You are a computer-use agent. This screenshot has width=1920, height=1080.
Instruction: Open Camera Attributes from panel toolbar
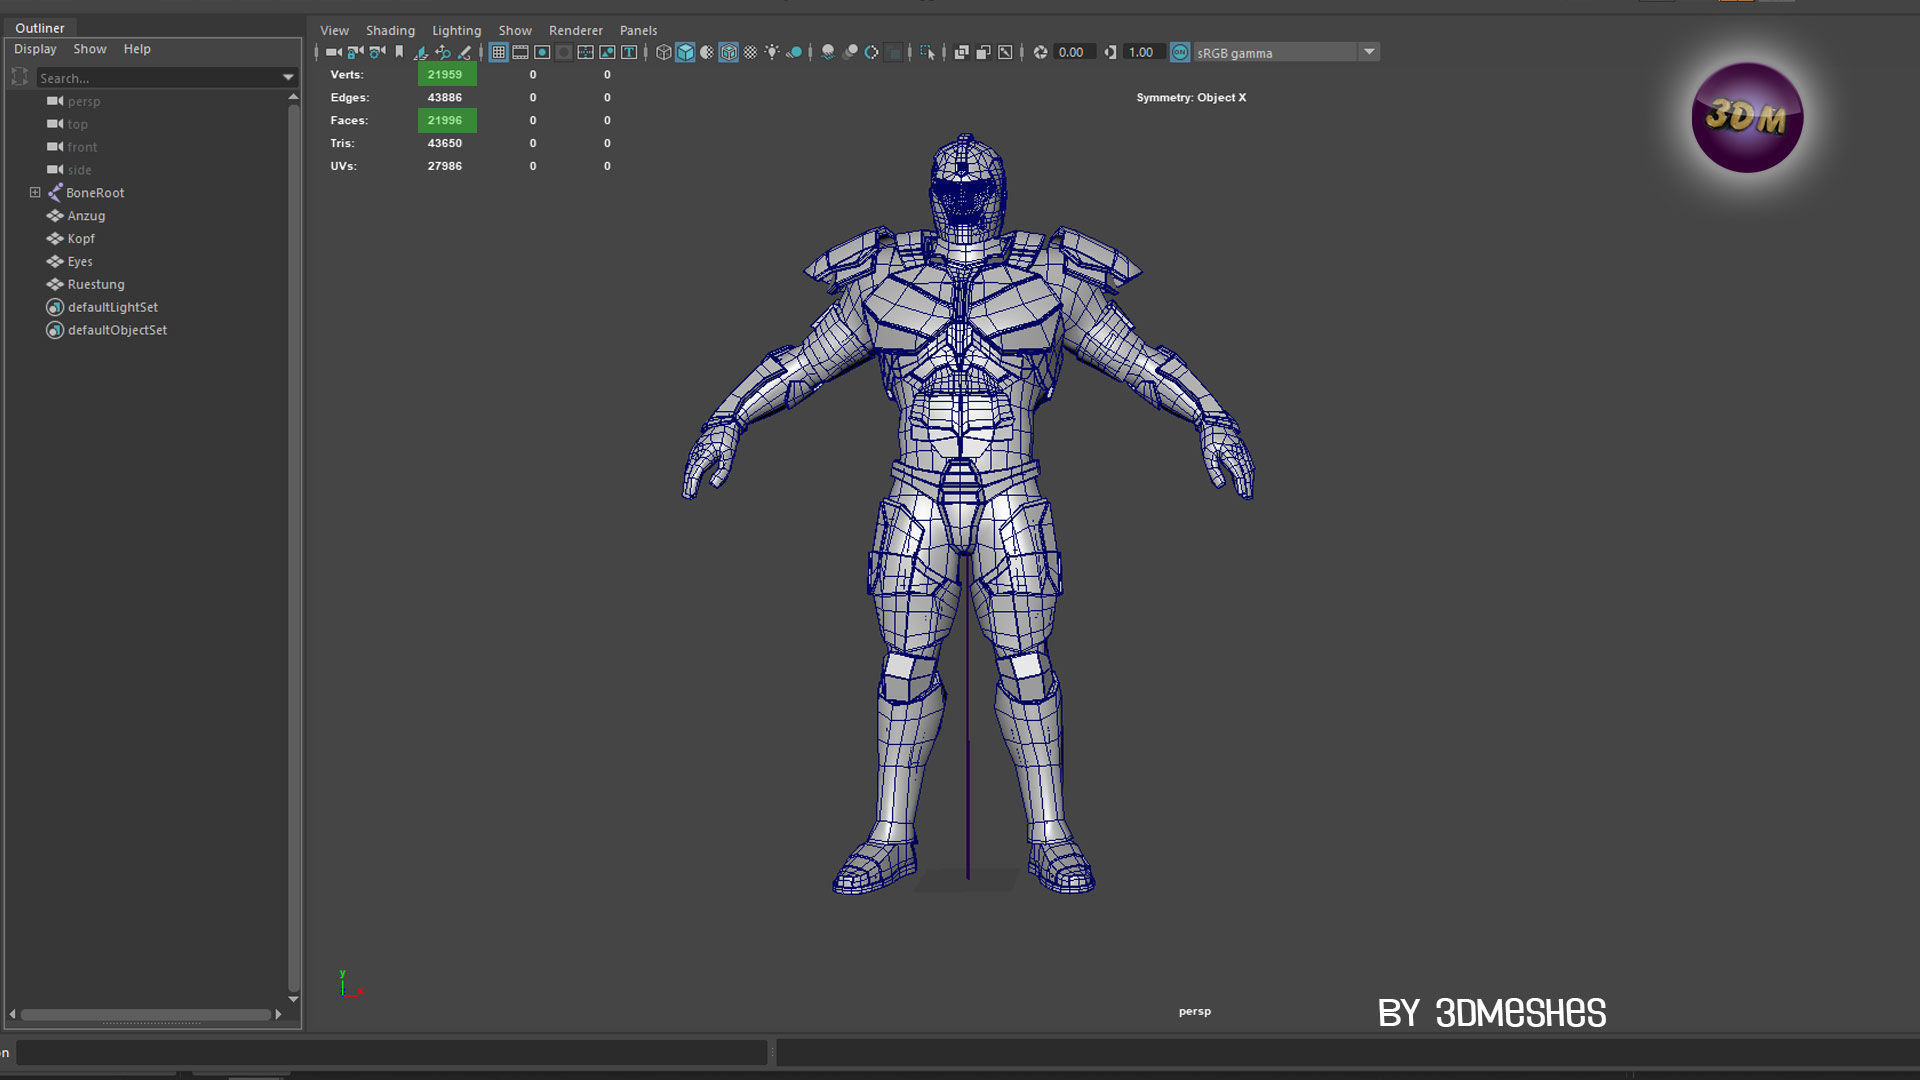[377, 52]
